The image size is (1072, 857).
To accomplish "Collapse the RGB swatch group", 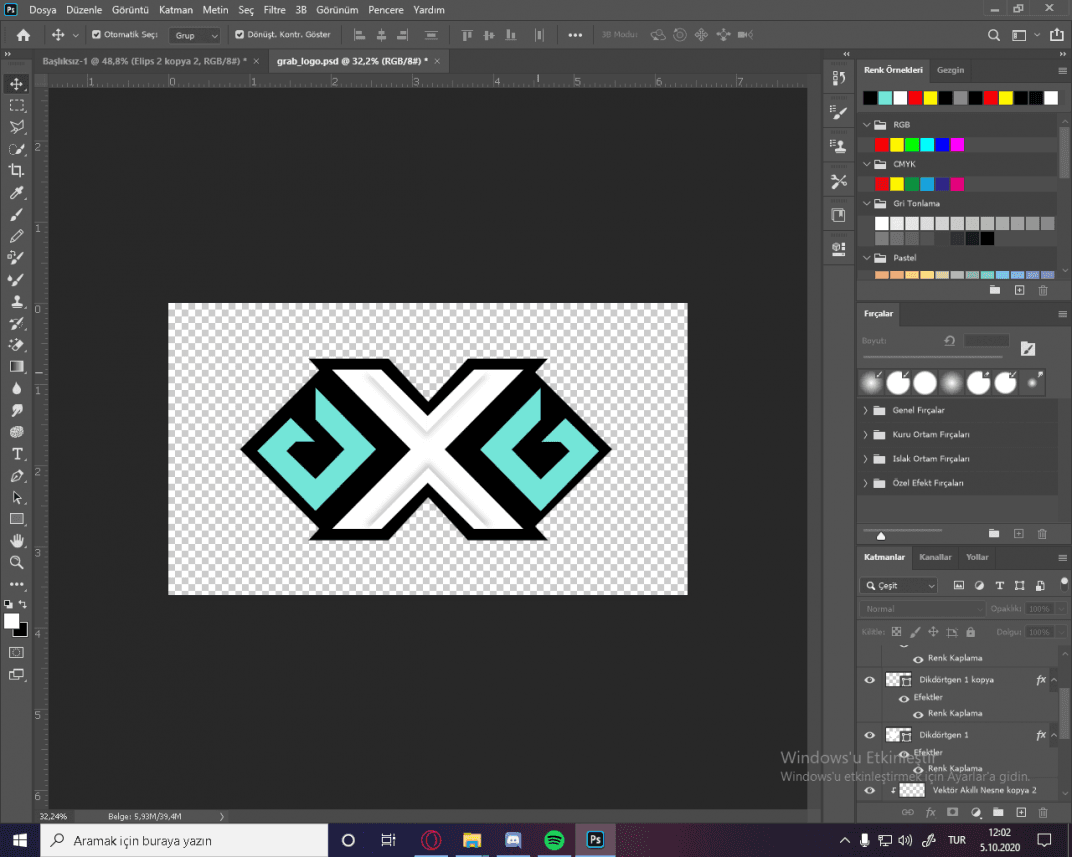I will [x=867, y=124].
